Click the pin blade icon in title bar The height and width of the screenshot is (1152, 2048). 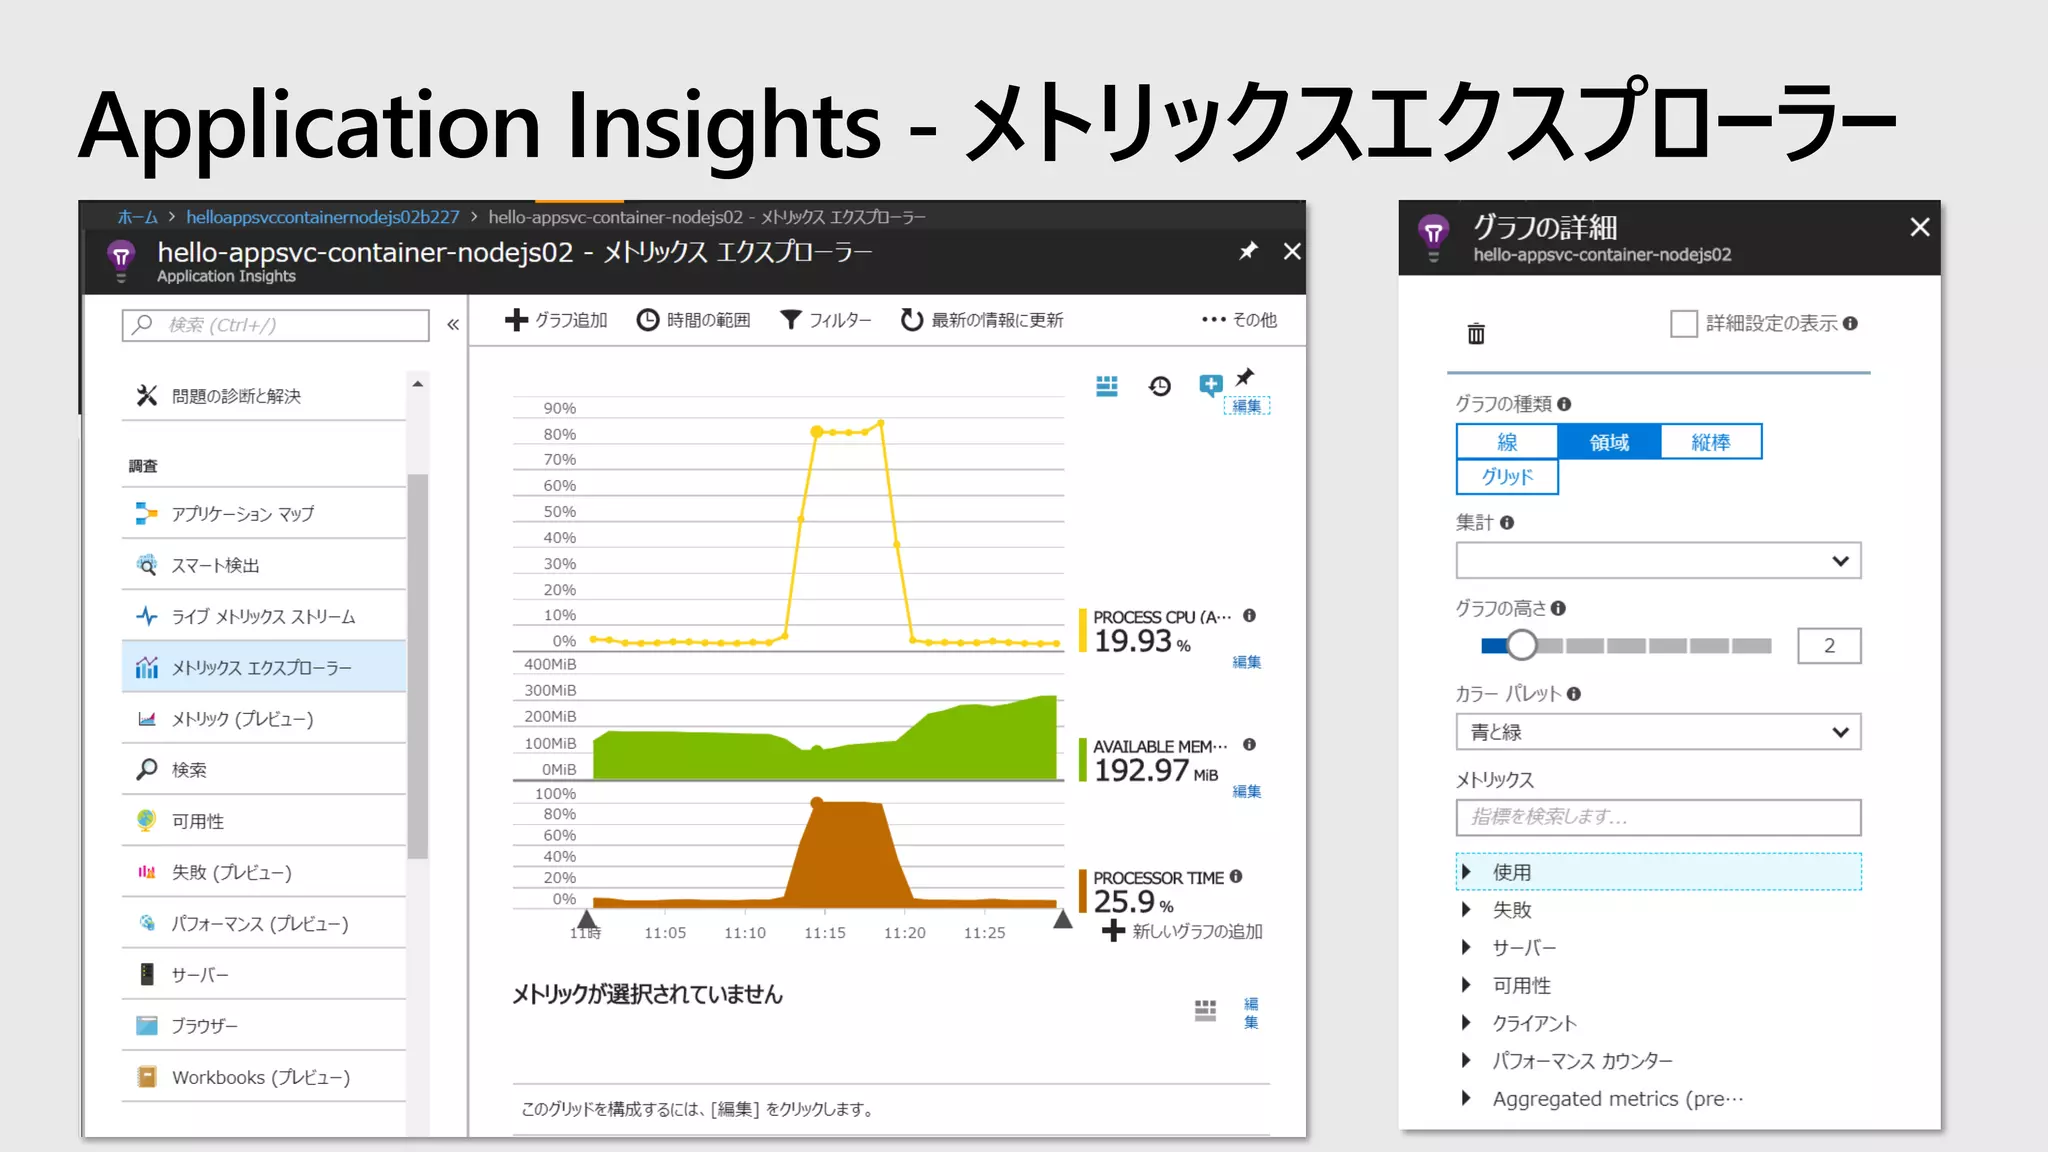pyautogui.click(x=1248, y=251)
